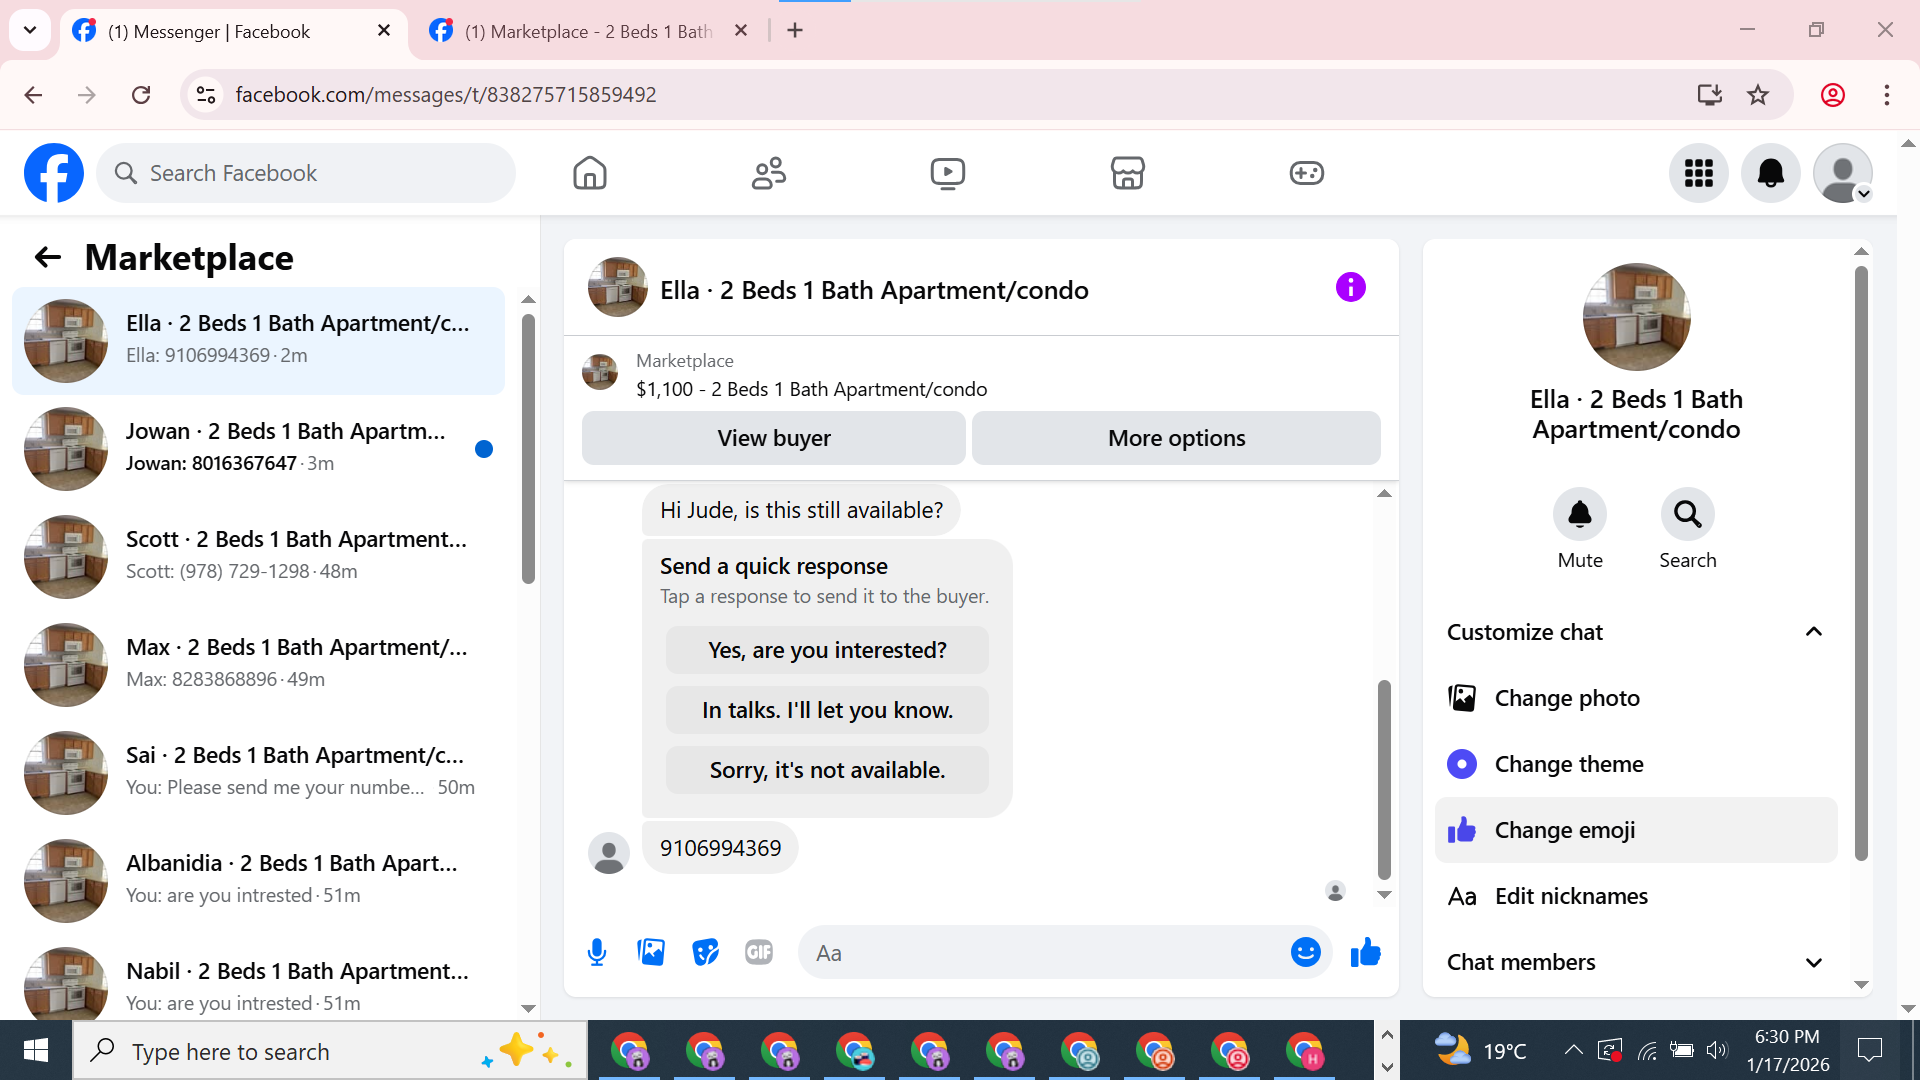Open the Facebook notifications bell

[x=1770, y=173]
